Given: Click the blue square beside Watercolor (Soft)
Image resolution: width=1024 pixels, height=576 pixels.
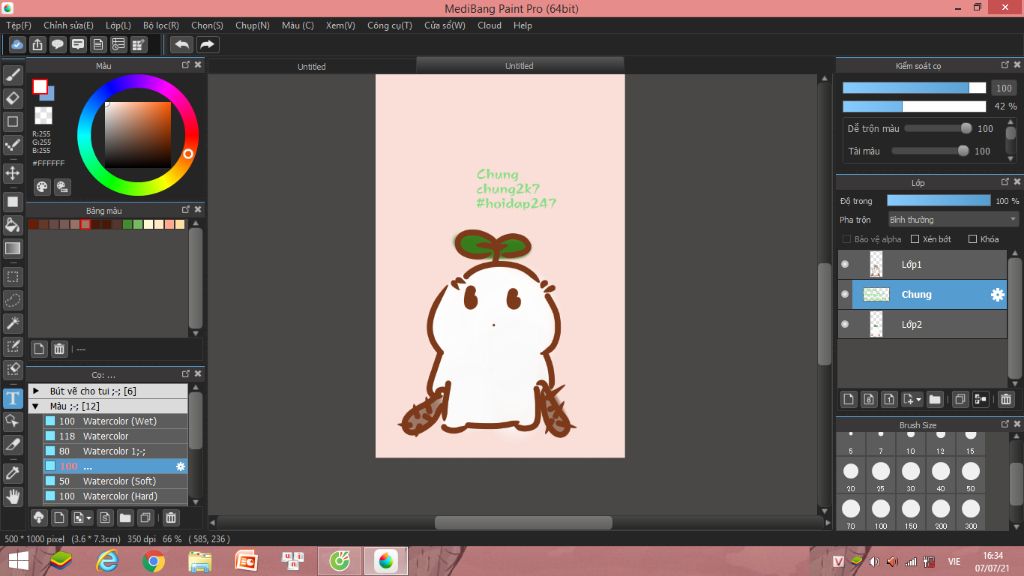Looking at the screenshot, I should click(50, 481).
